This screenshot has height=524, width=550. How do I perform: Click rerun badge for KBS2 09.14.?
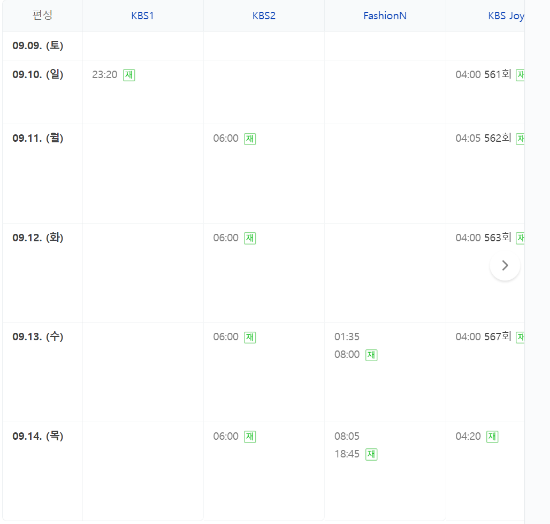click(x=250, y=437)
